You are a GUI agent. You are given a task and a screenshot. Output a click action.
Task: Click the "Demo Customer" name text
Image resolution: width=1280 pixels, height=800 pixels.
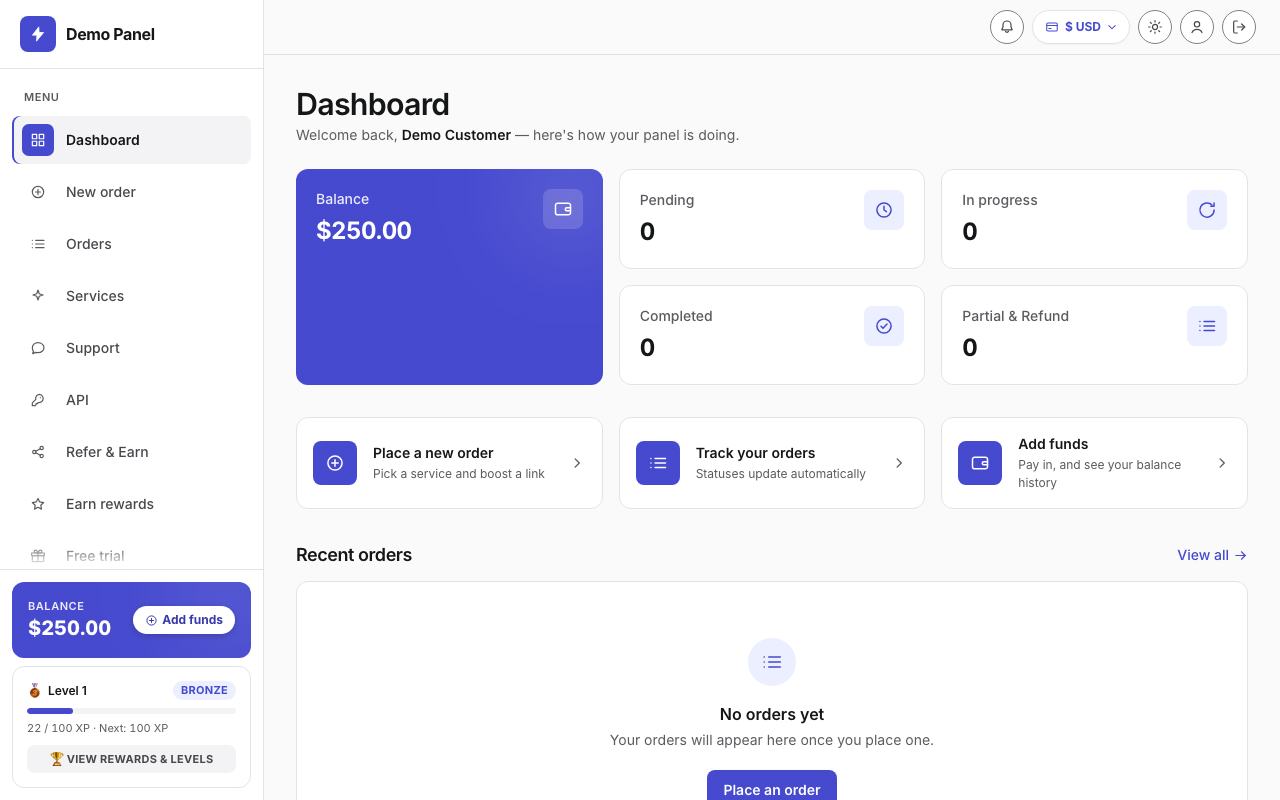coord(456,135)
